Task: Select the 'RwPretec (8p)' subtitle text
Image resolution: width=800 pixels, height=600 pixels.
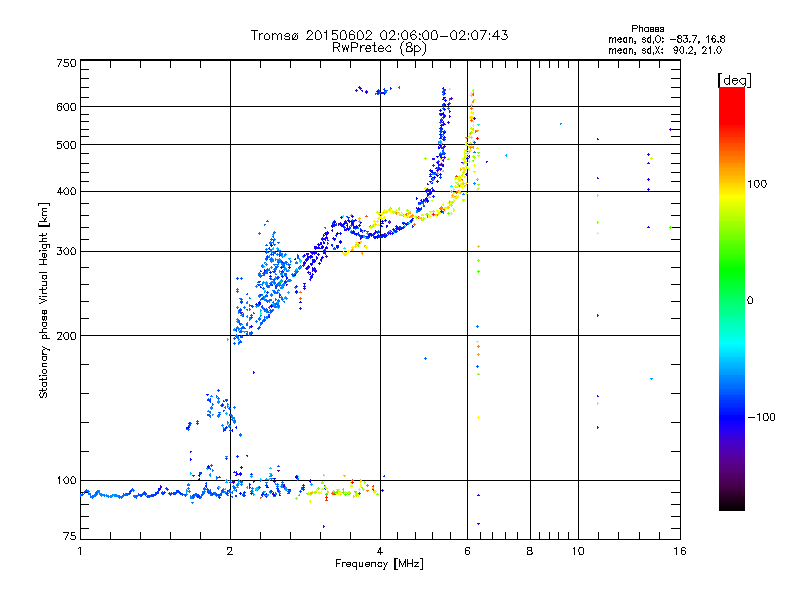Action: tap(379, 48)
